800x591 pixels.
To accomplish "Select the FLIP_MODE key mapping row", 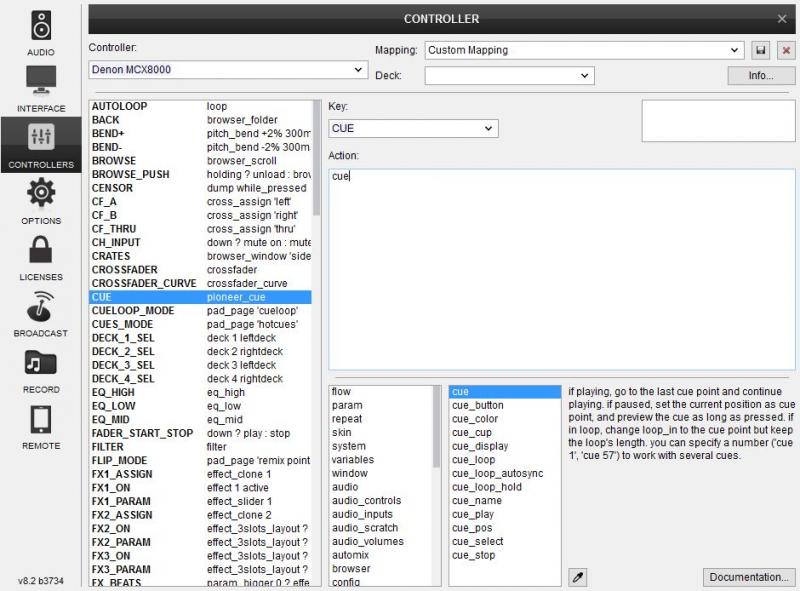I will [200, 460].
